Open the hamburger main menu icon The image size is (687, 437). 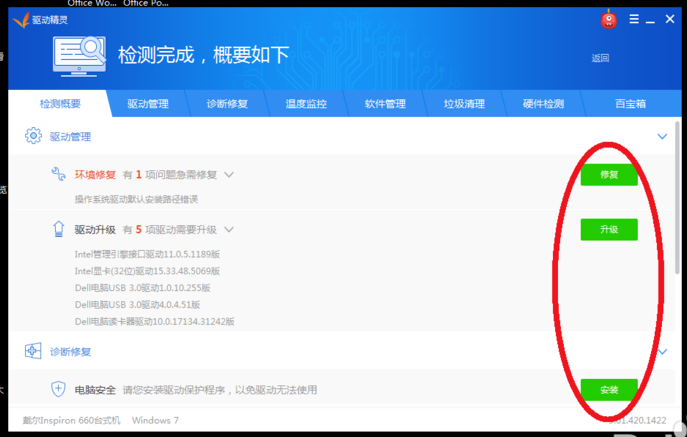tap(634, 19)
